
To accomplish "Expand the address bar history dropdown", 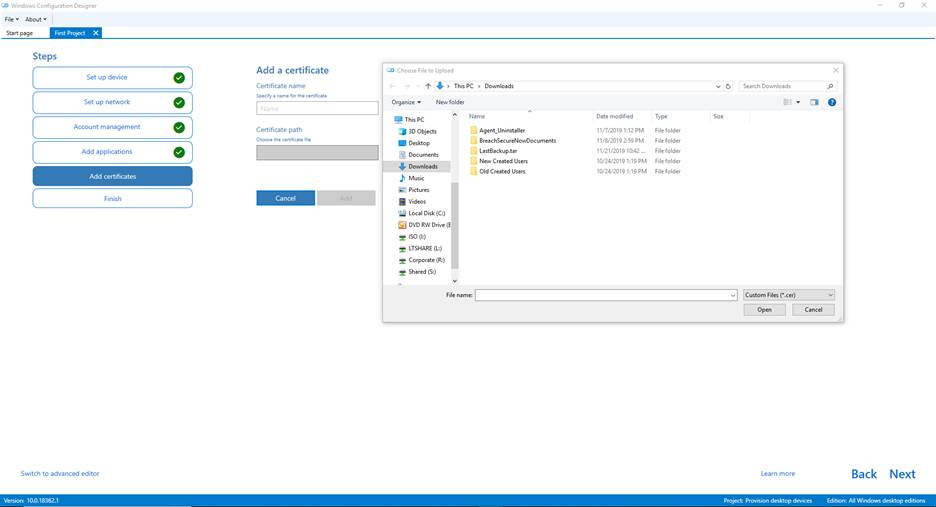I will [718, 86].
